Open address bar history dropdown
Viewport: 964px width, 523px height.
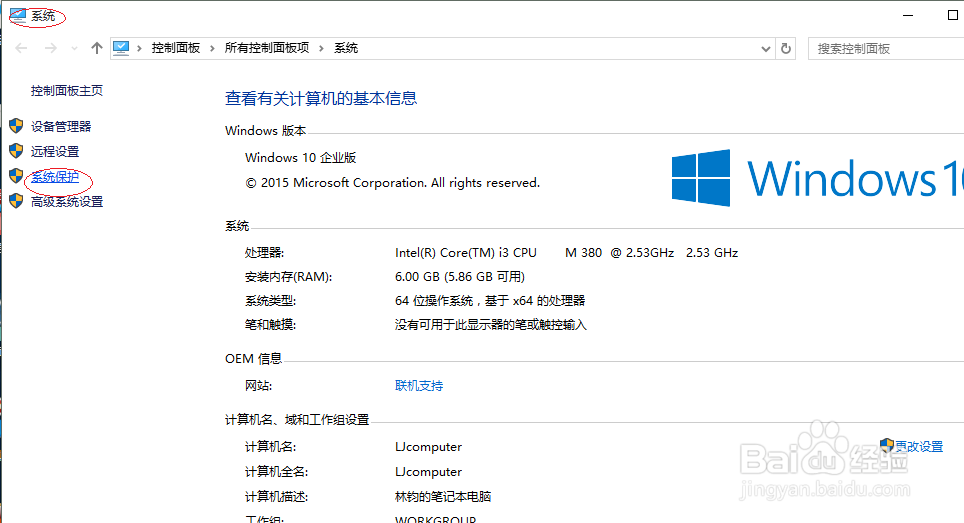pos(765,49)
